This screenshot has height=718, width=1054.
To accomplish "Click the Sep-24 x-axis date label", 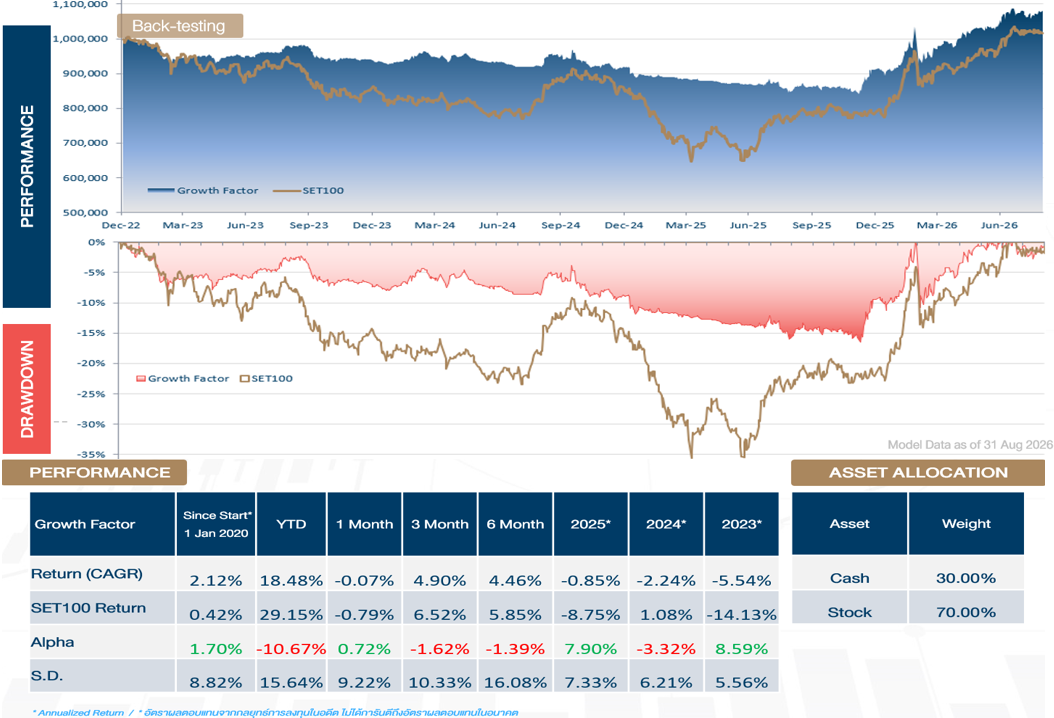I will click(561, 225).
